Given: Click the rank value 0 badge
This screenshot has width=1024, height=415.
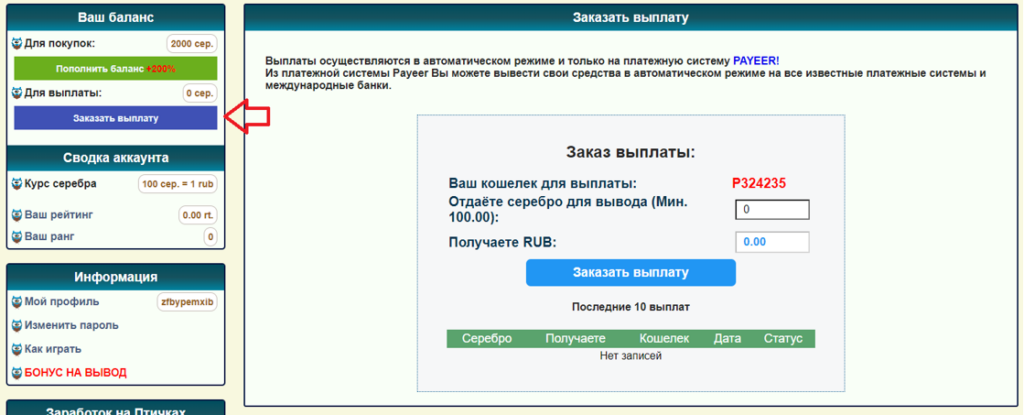Looking at the screenshot, I should pyautogui.click(x=210, y=237).
